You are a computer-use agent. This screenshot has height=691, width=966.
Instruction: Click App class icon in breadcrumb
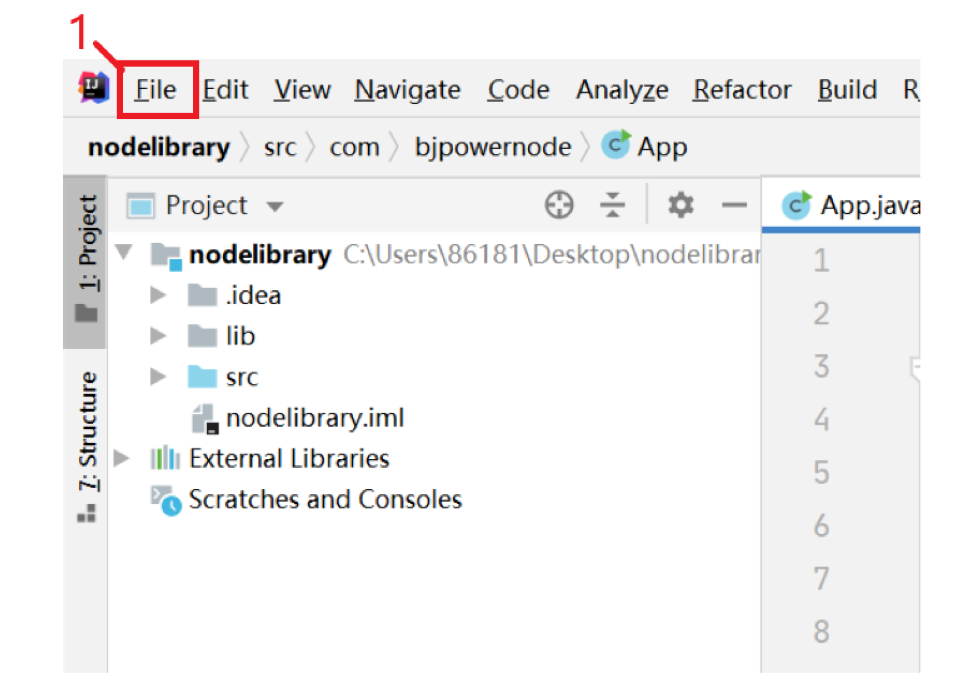(616, 145)
